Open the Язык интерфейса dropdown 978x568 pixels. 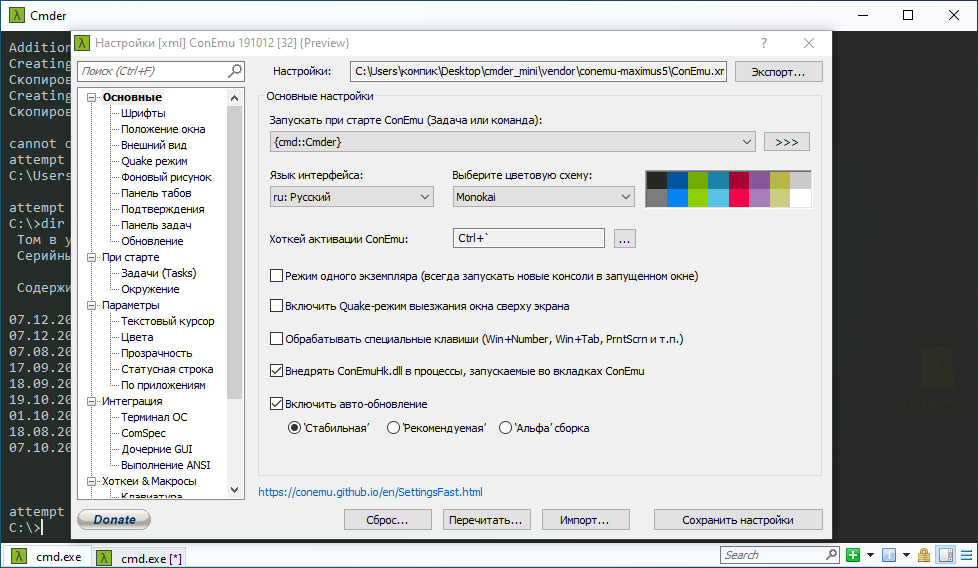click(351, 198)
